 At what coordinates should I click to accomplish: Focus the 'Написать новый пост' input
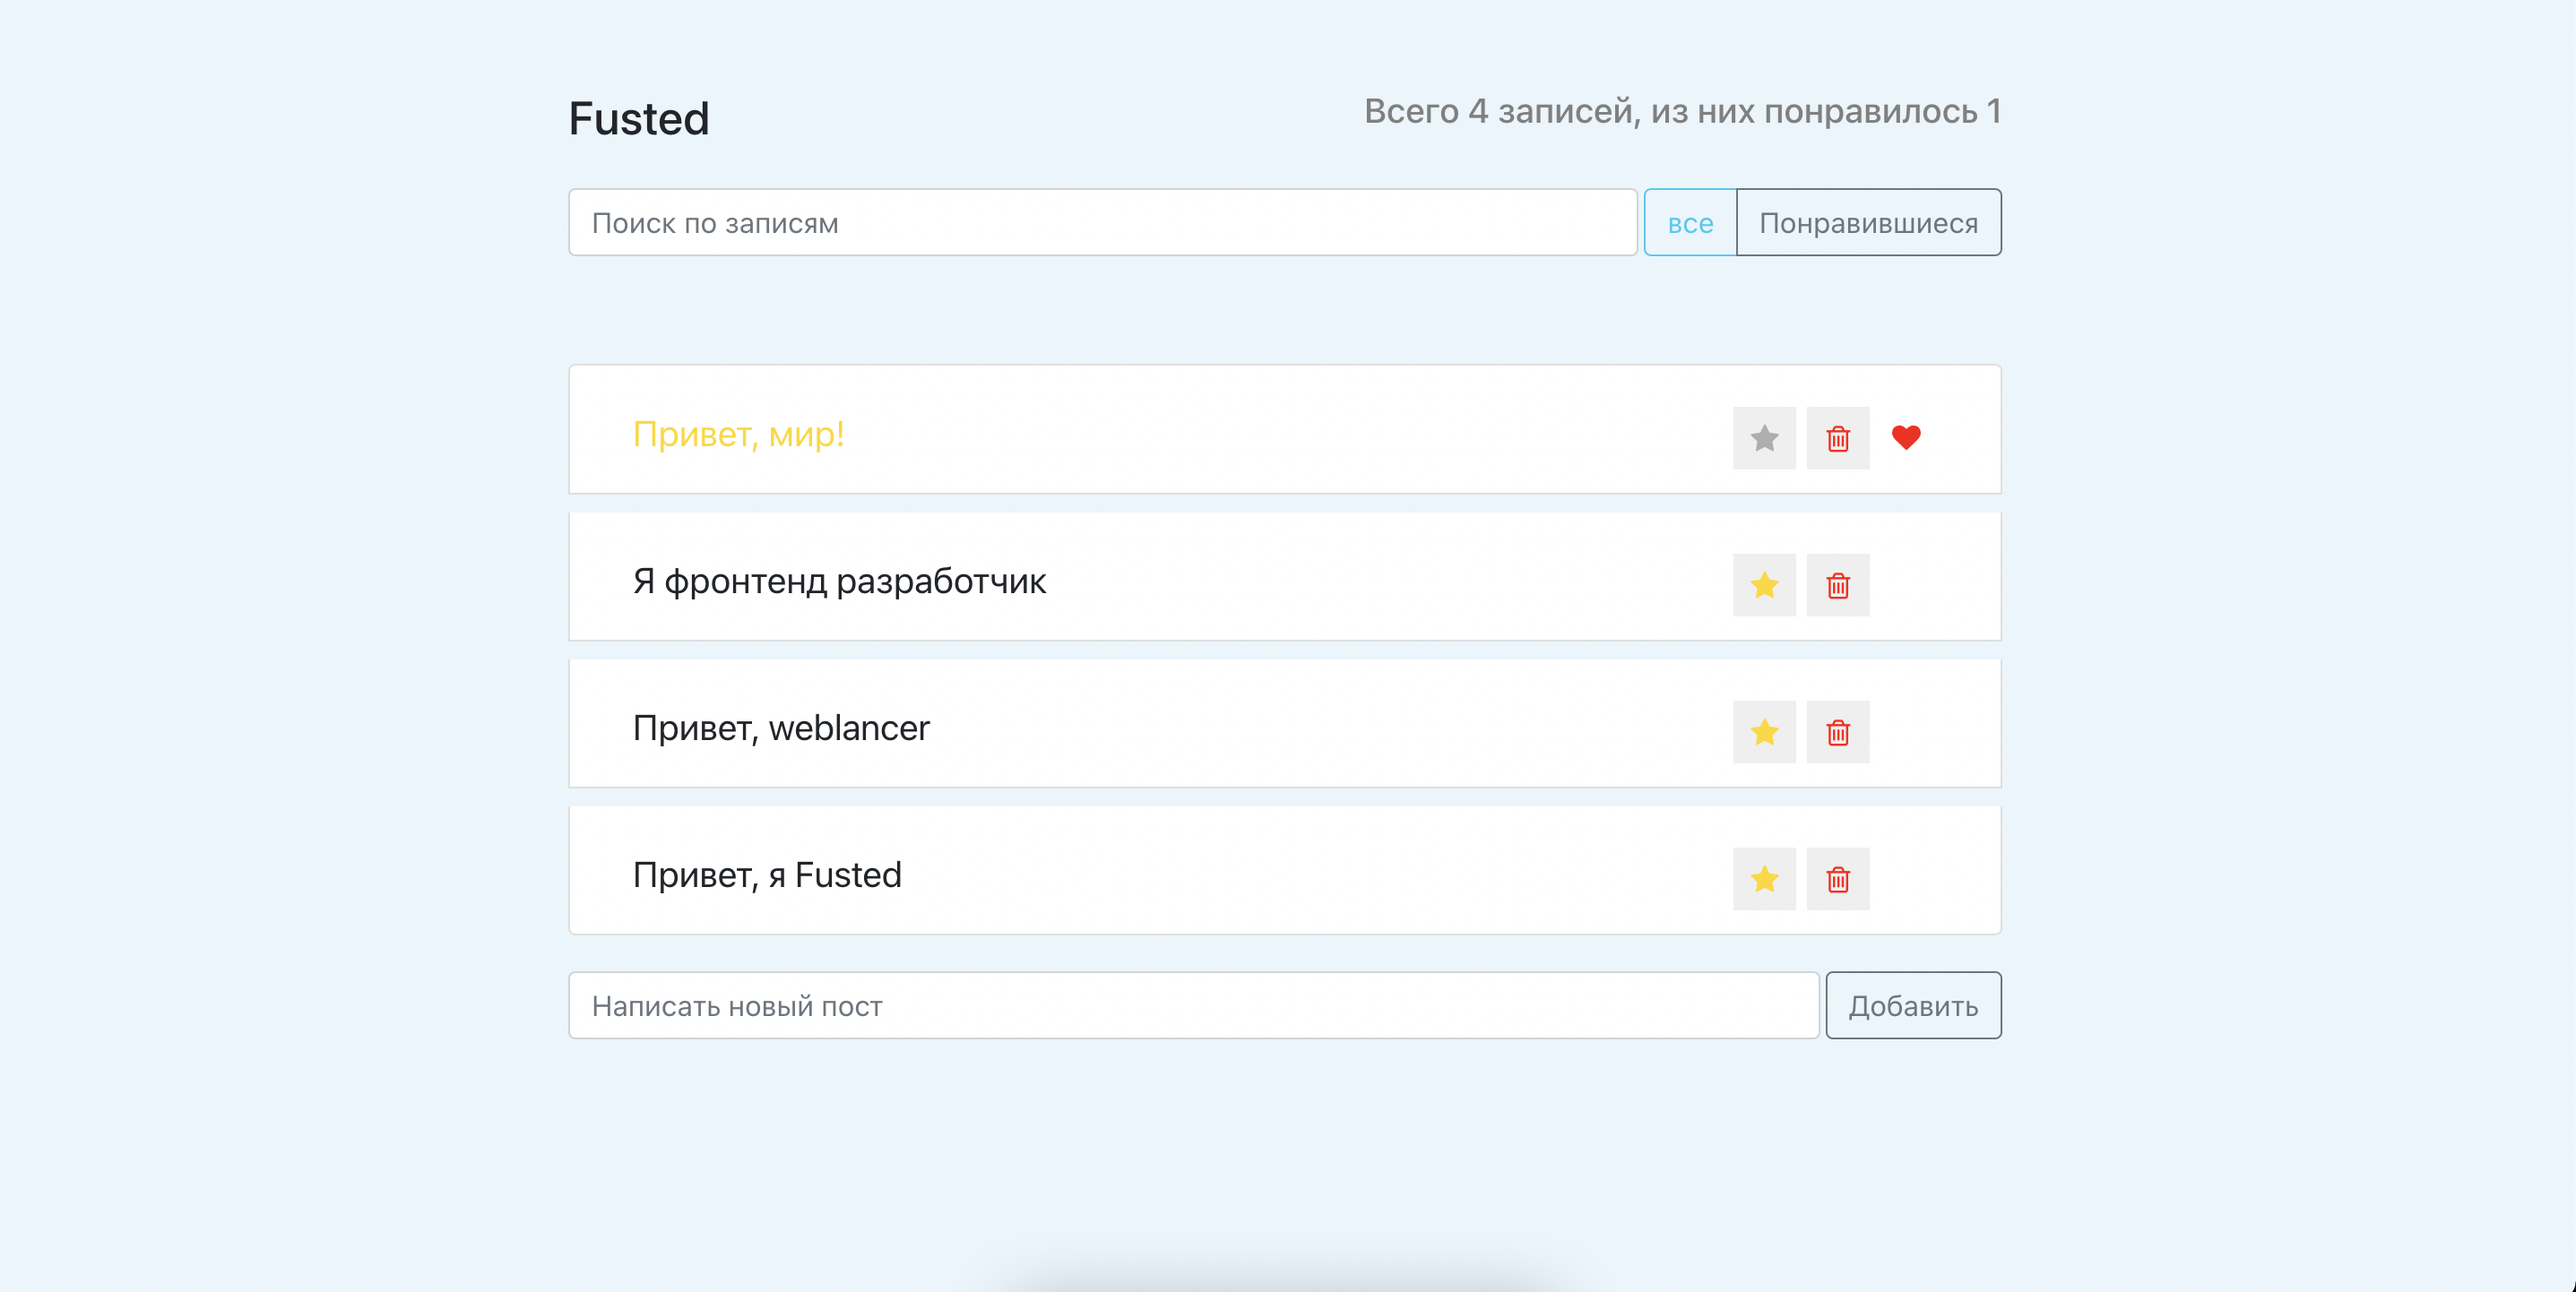[1193, 1005]
